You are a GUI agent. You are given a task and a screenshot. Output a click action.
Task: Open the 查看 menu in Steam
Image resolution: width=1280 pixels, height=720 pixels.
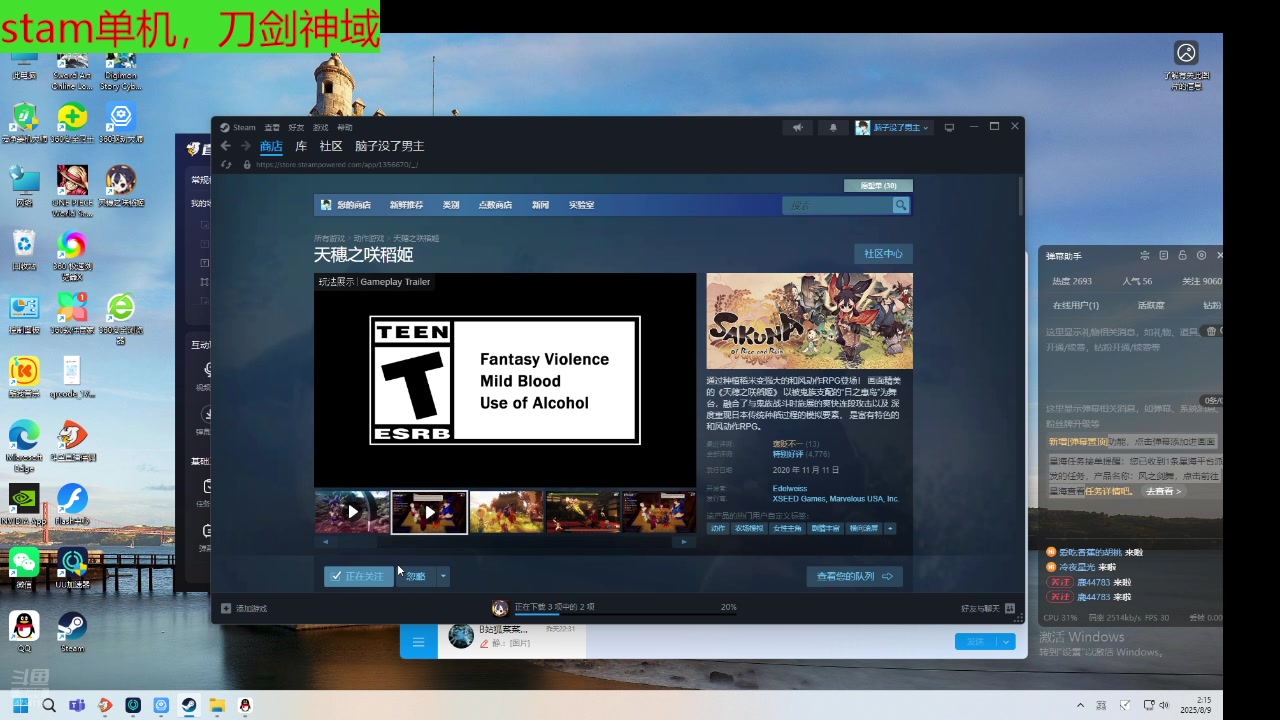(272, 127)
